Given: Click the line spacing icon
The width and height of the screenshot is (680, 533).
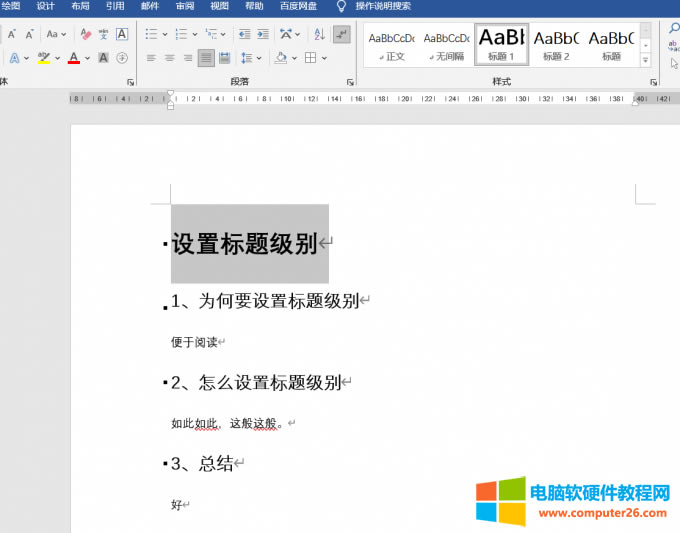Looking at the screenshot, I should pos(247,58).
